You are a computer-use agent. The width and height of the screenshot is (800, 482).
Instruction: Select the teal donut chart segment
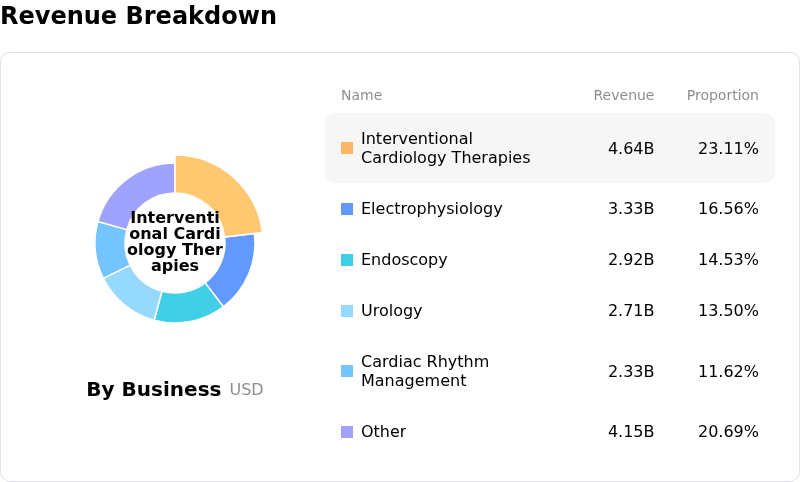[x=186, y=303]
